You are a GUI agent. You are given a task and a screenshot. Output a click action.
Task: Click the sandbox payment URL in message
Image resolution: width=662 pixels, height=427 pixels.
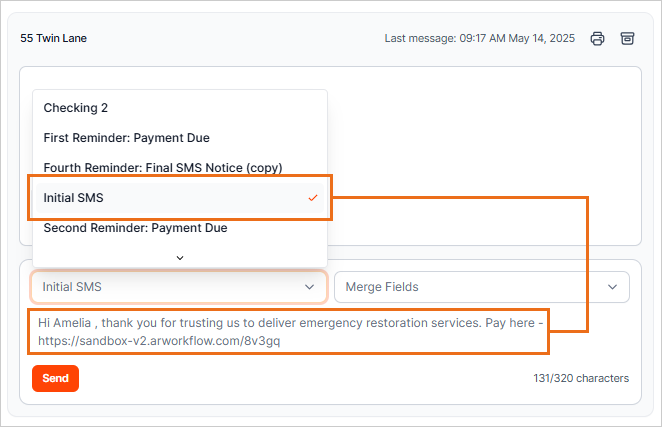(159, 341)
